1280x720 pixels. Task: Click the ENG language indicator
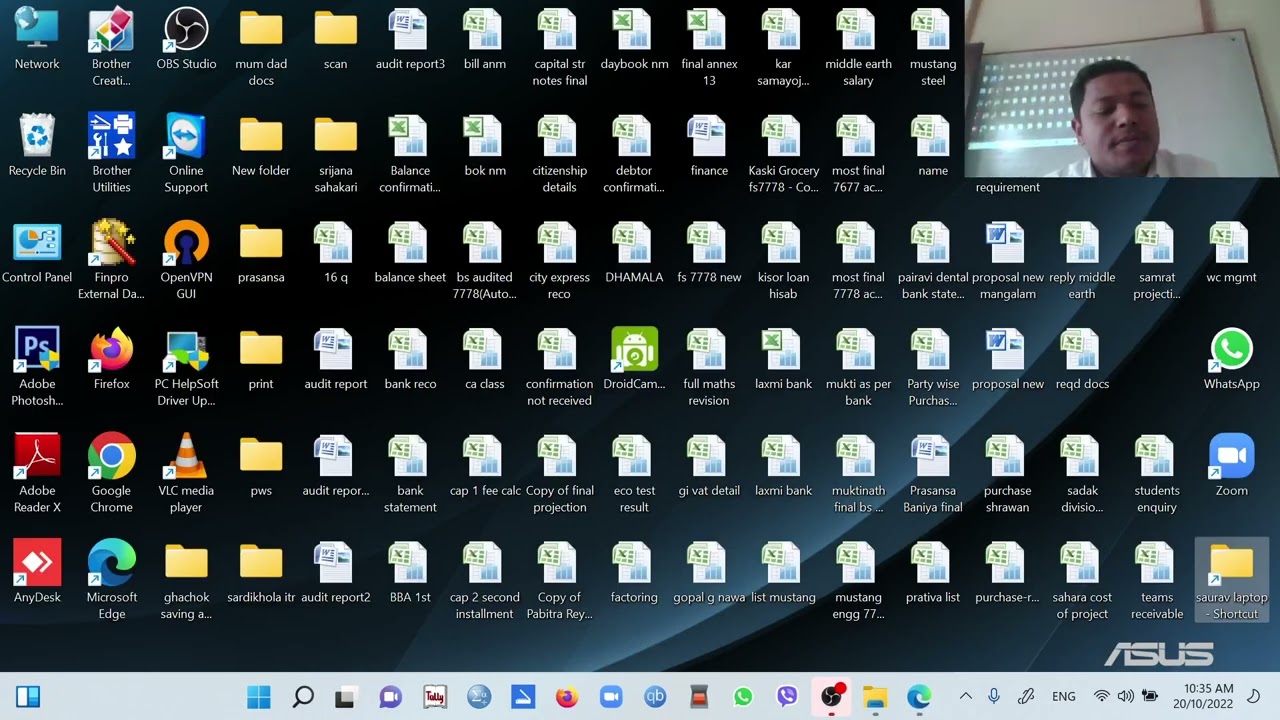[x=1064, y=697]
